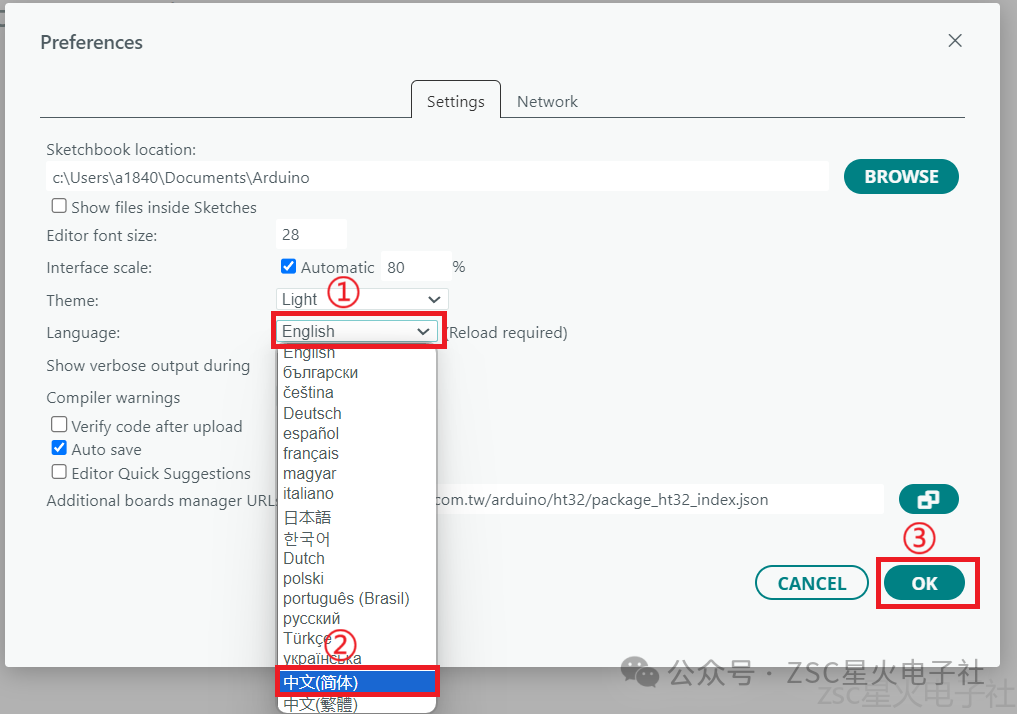Screen dimensions: 1017x714
Task: Choose italiano in the language list
Action: click(x=357, y=494)
